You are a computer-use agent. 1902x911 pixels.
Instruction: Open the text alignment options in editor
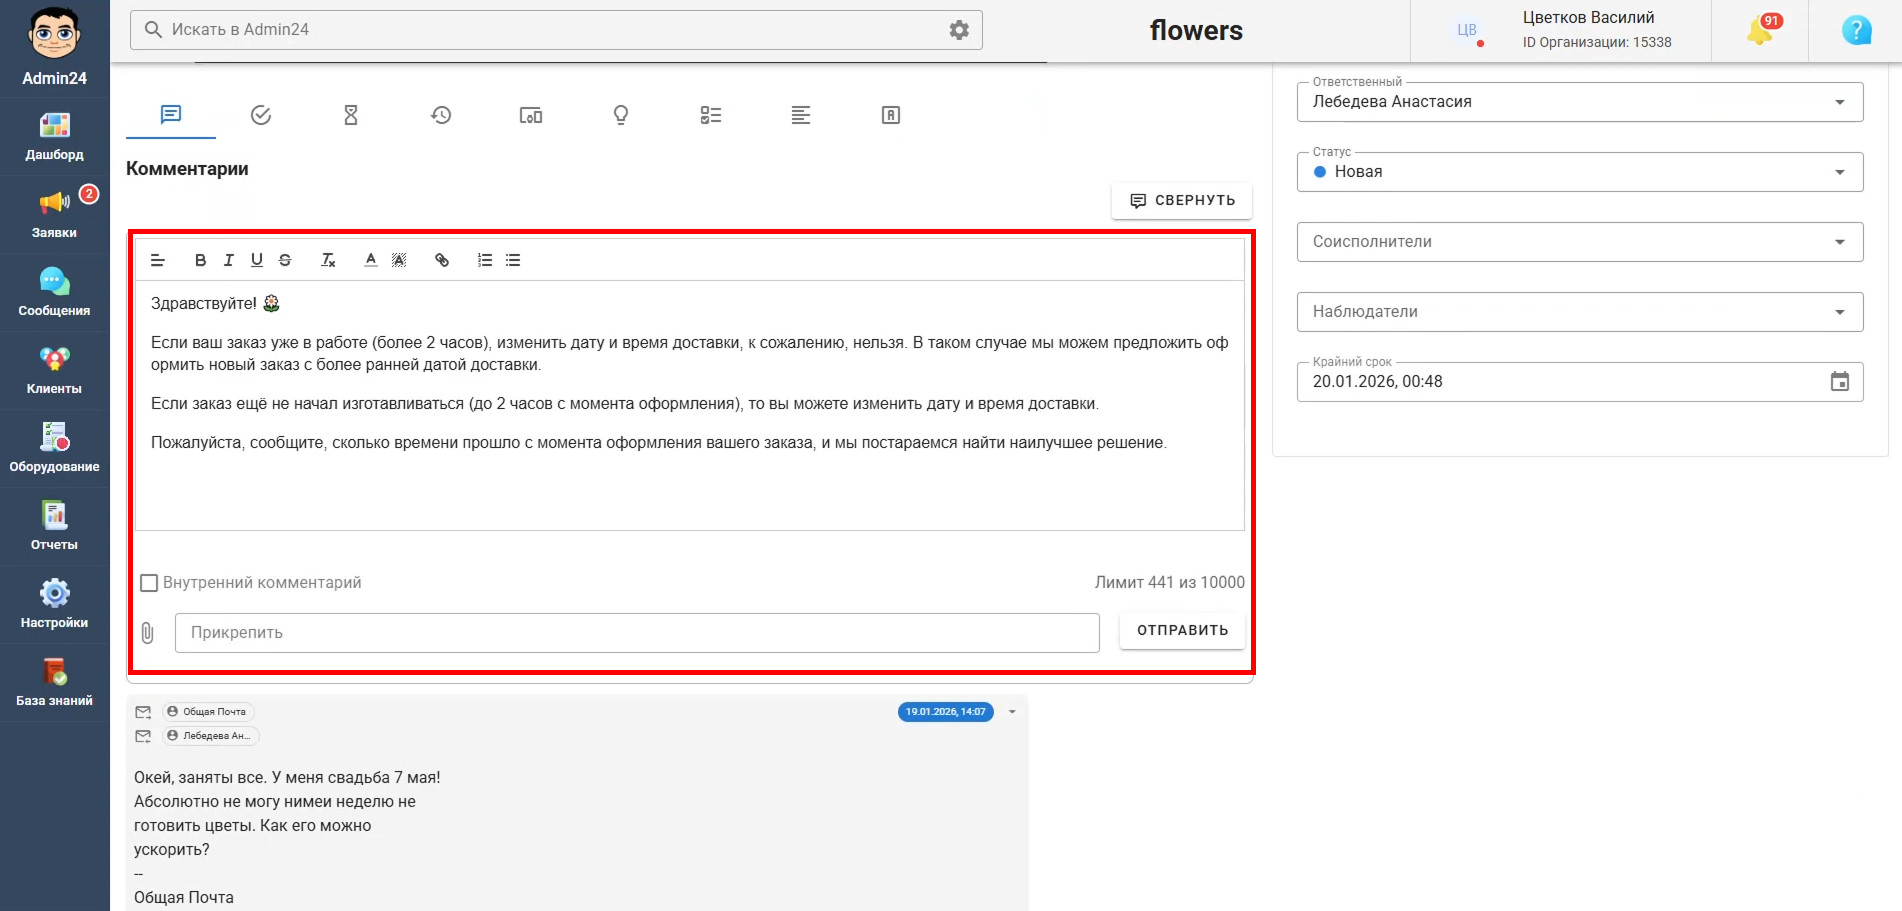click(158, 260)
